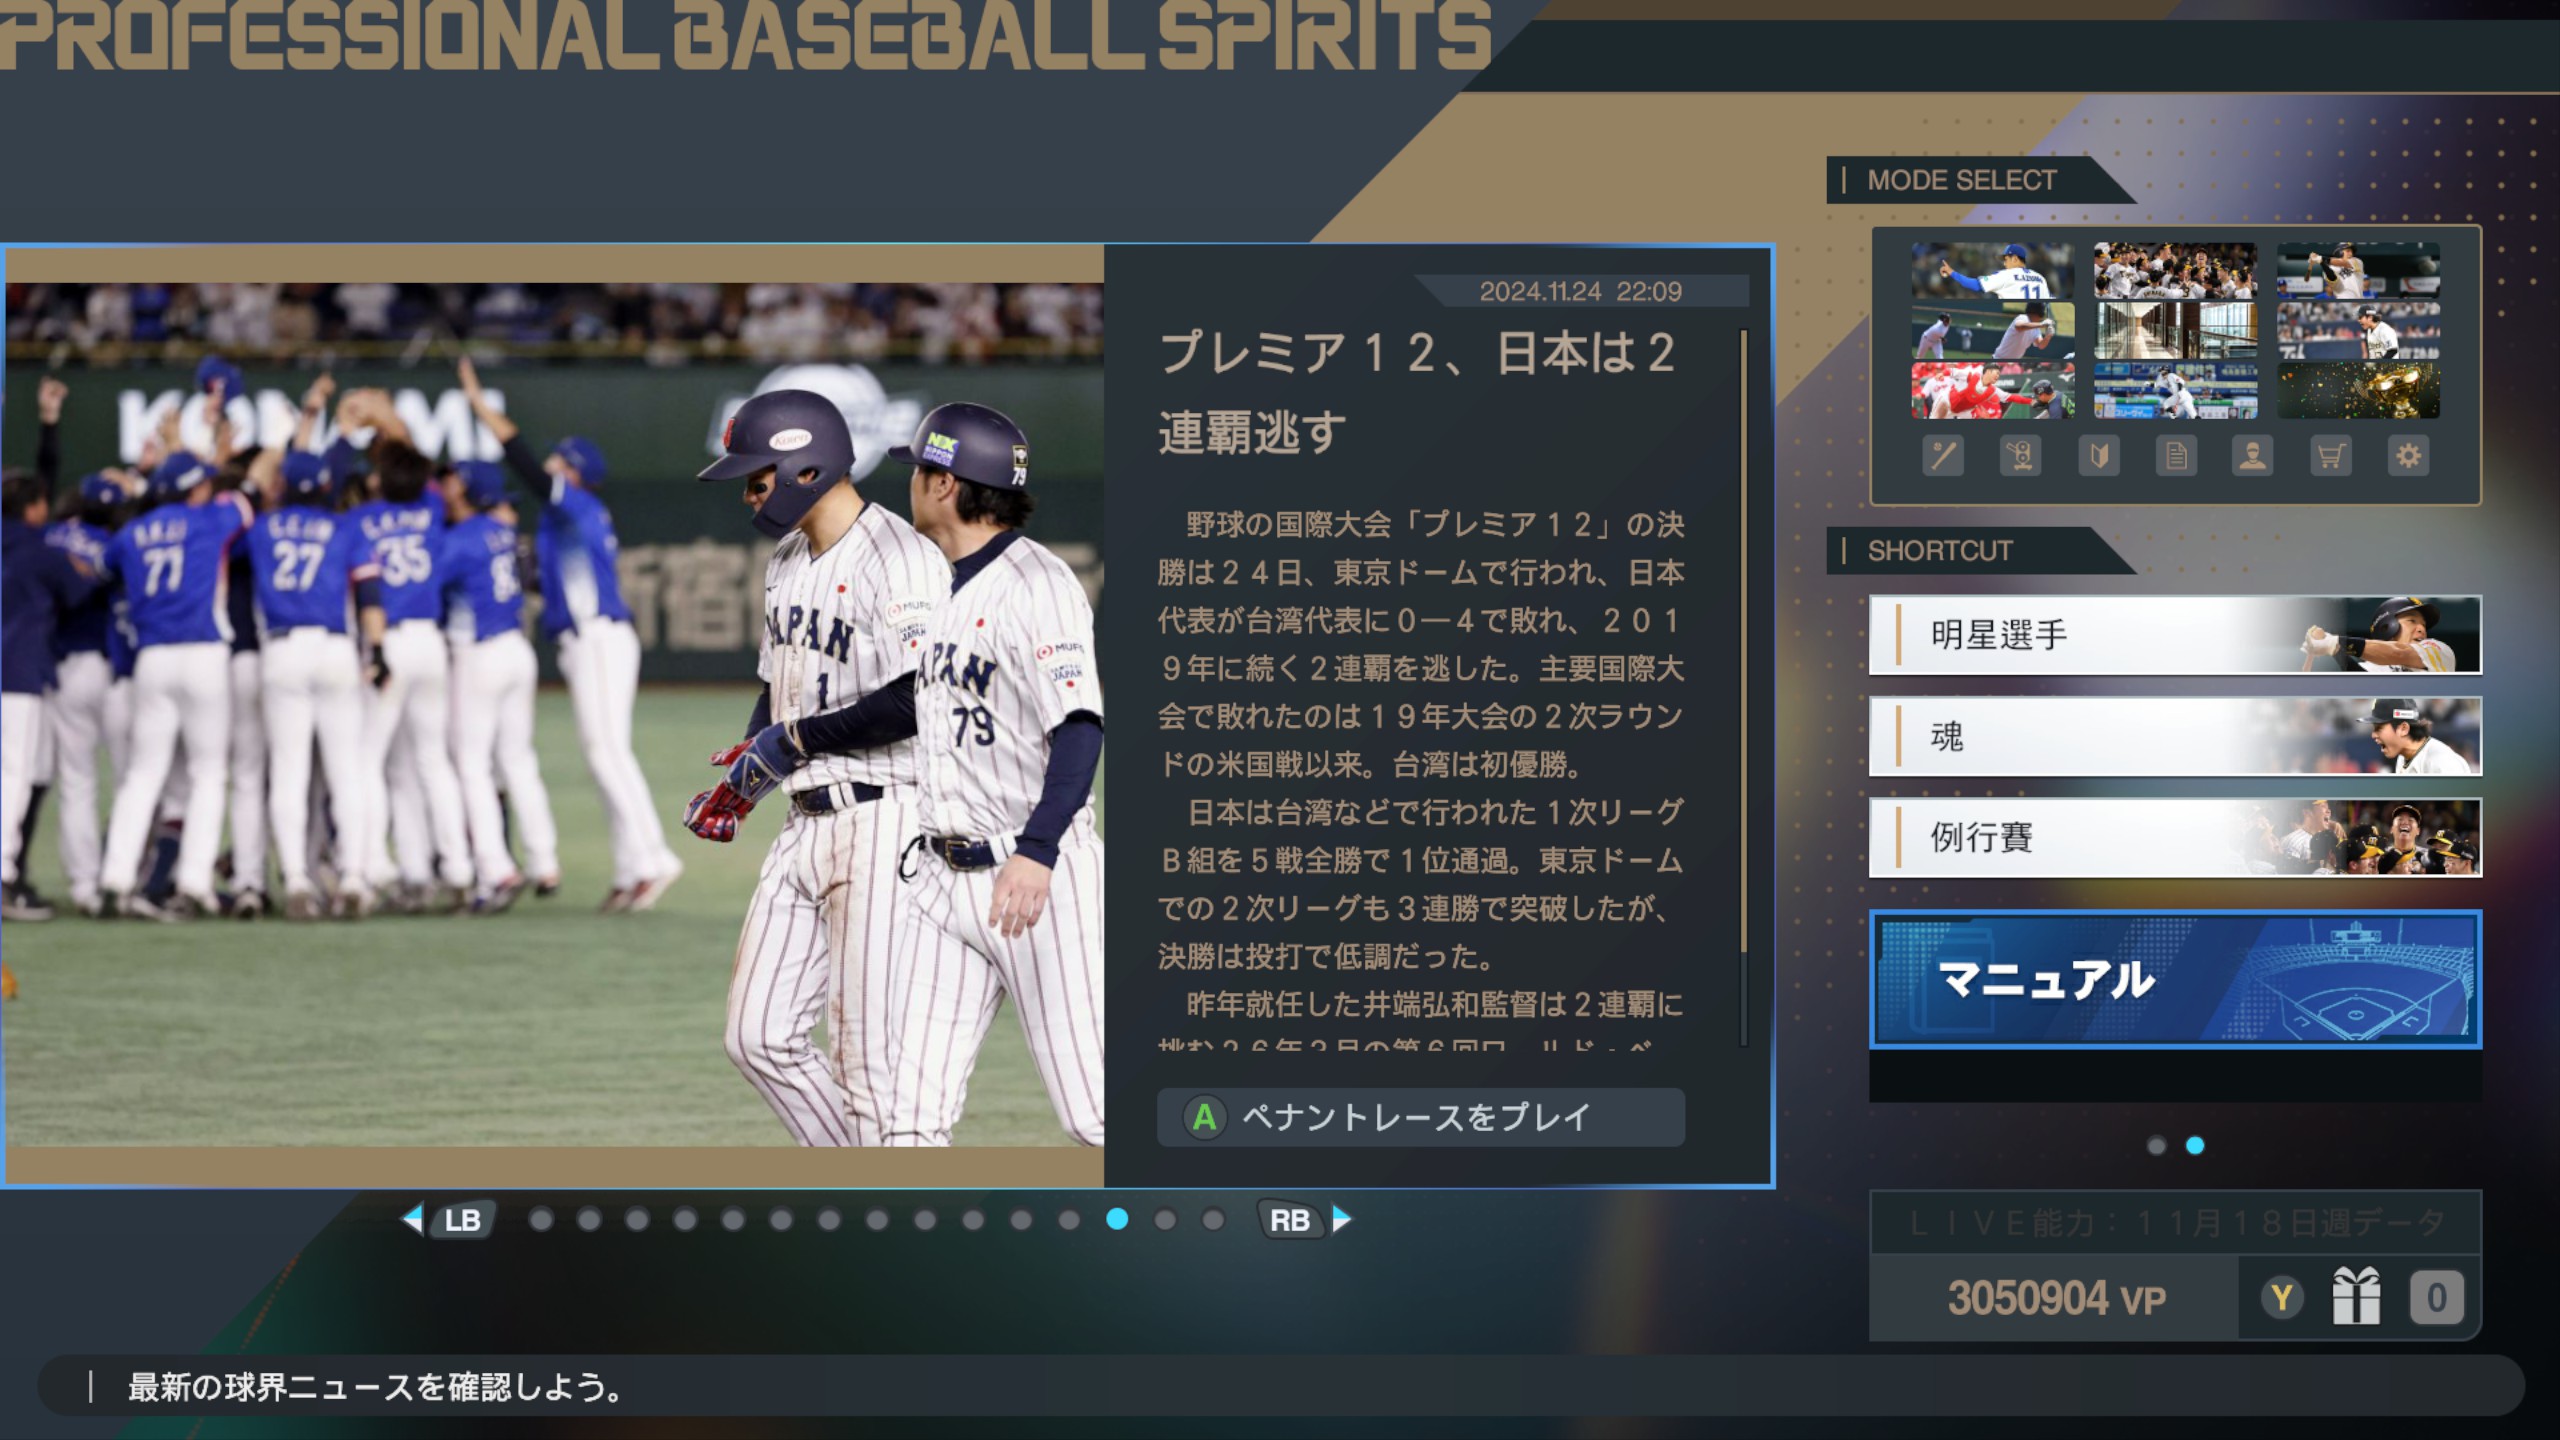Switch to first shortcut page dot
2560x1440 pixels.
[2156, 1146]
